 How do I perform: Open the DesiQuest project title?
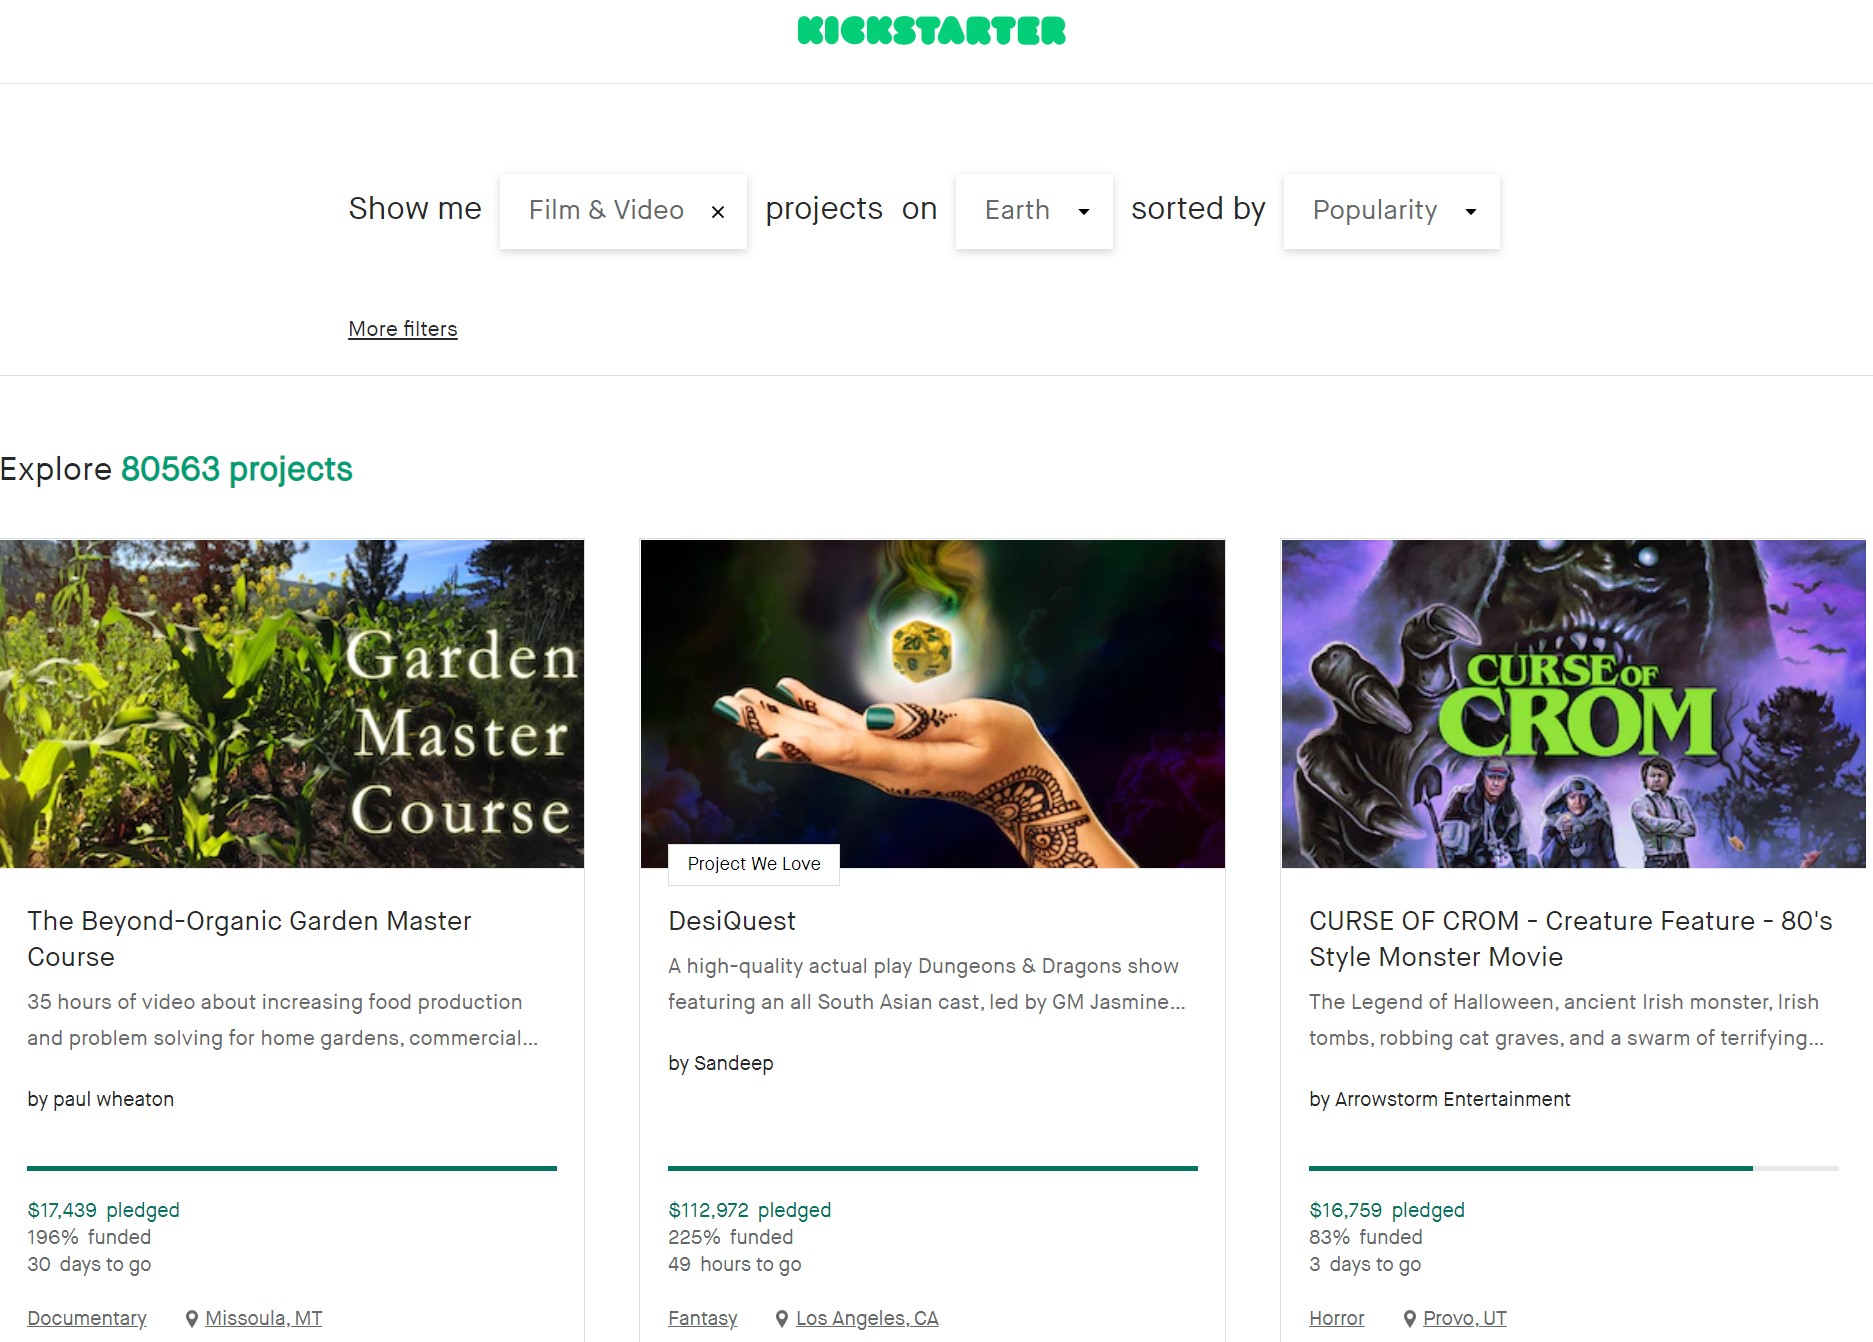pyautogui.click(x=732, y=921)
